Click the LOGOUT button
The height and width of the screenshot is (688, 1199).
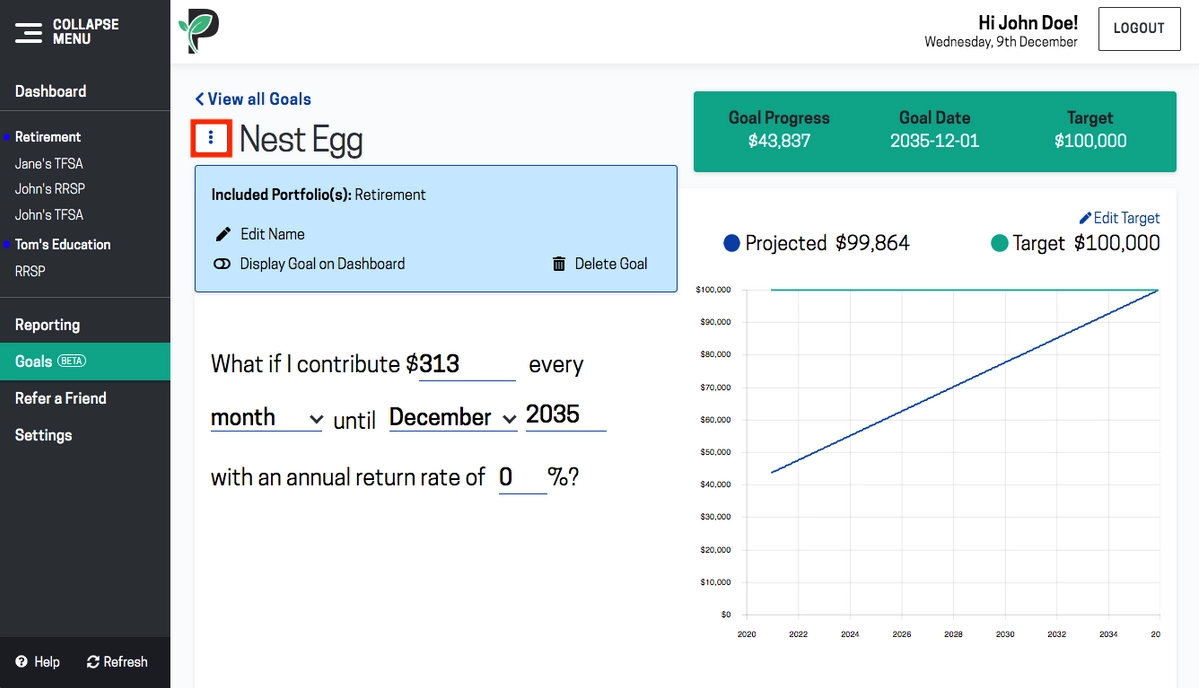(x=1139, y=28)
